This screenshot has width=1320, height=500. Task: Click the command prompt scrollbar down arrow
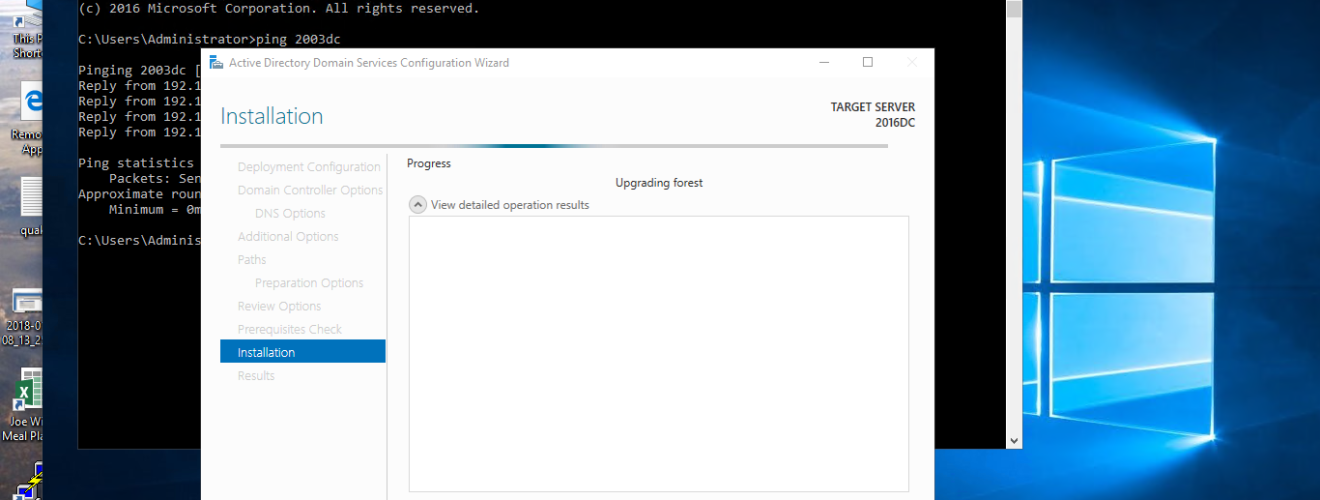(x=1015, y=441)
